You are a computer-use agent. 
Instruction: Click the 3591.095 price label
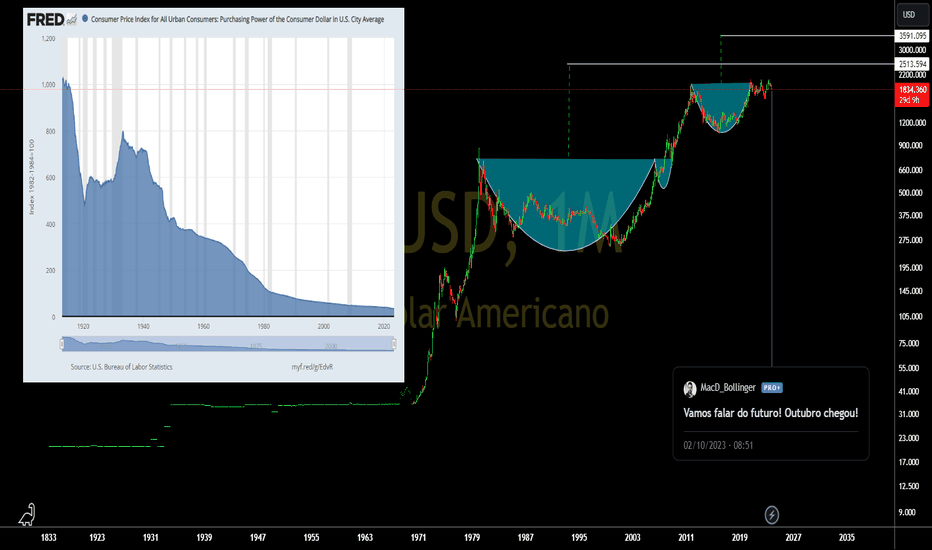(912, 36)
